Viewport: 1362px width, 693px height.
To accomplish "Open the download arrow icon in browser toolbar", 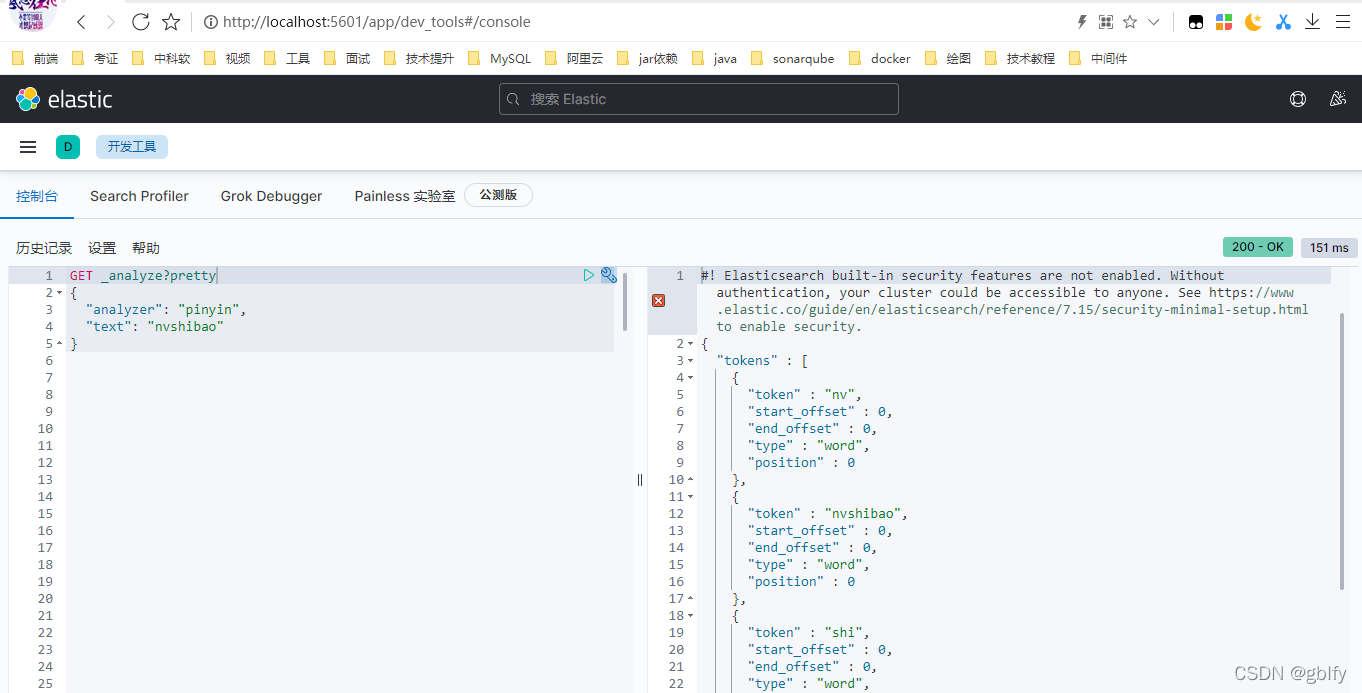I will click(1313, 21).
